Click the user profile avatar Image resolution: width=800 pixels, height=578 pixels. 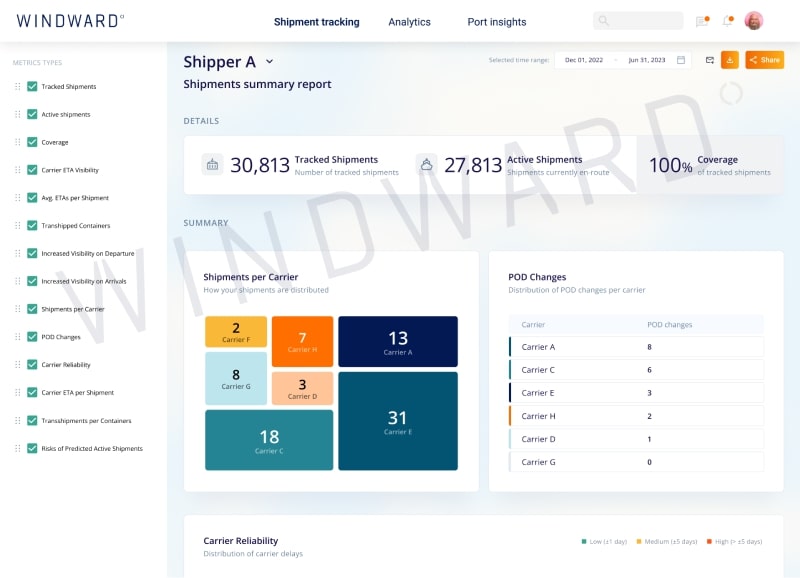(x=754, y=21)
